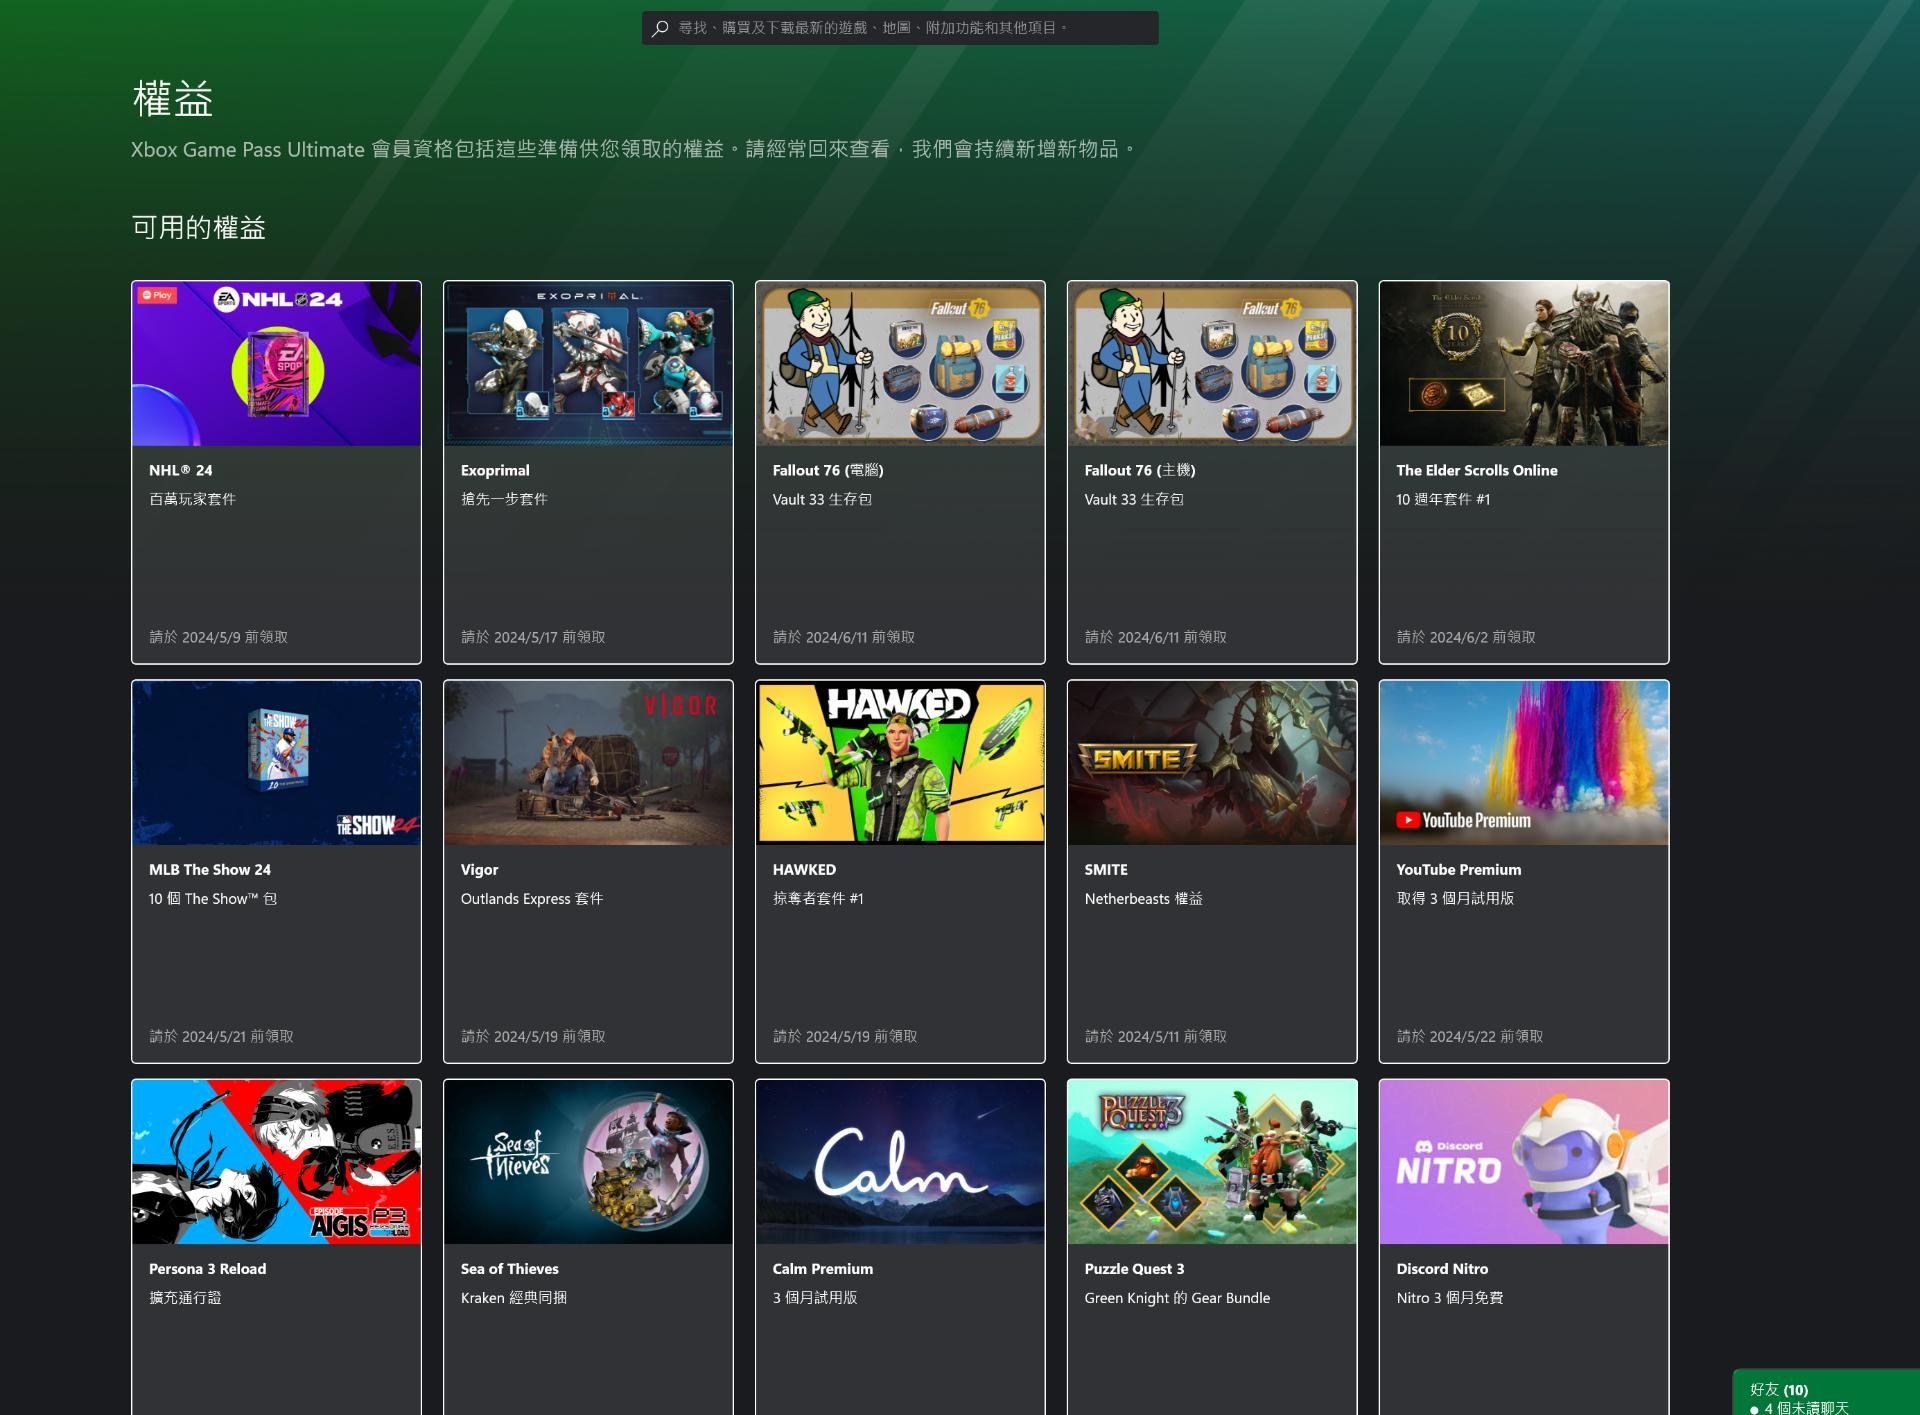Click the YouTube Premium 取得 3 個月試用版 text

1455,898
